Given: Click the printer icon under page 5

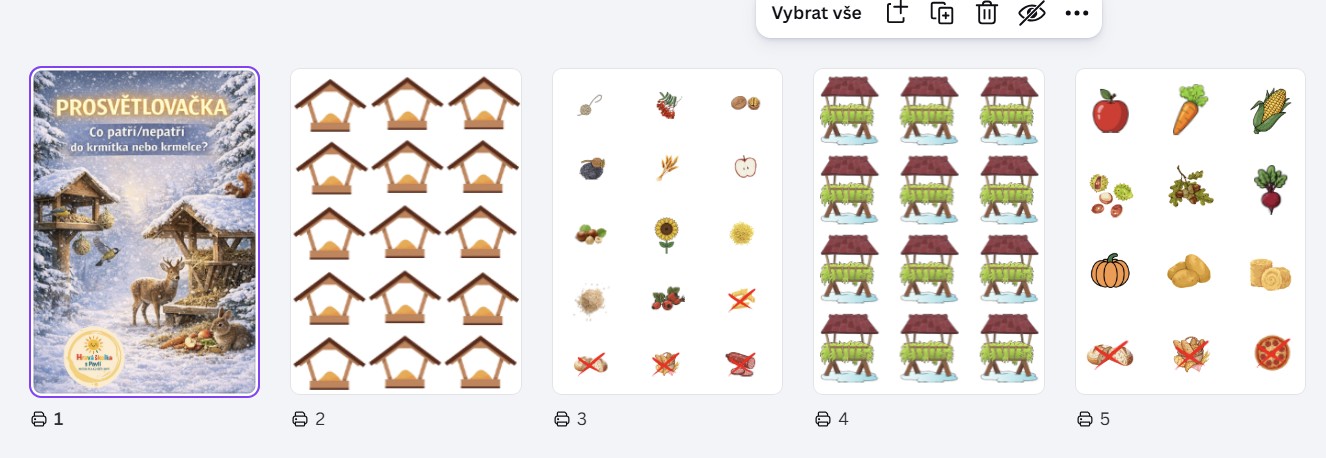Looking at the screenshot, I should pos(1085,419).
